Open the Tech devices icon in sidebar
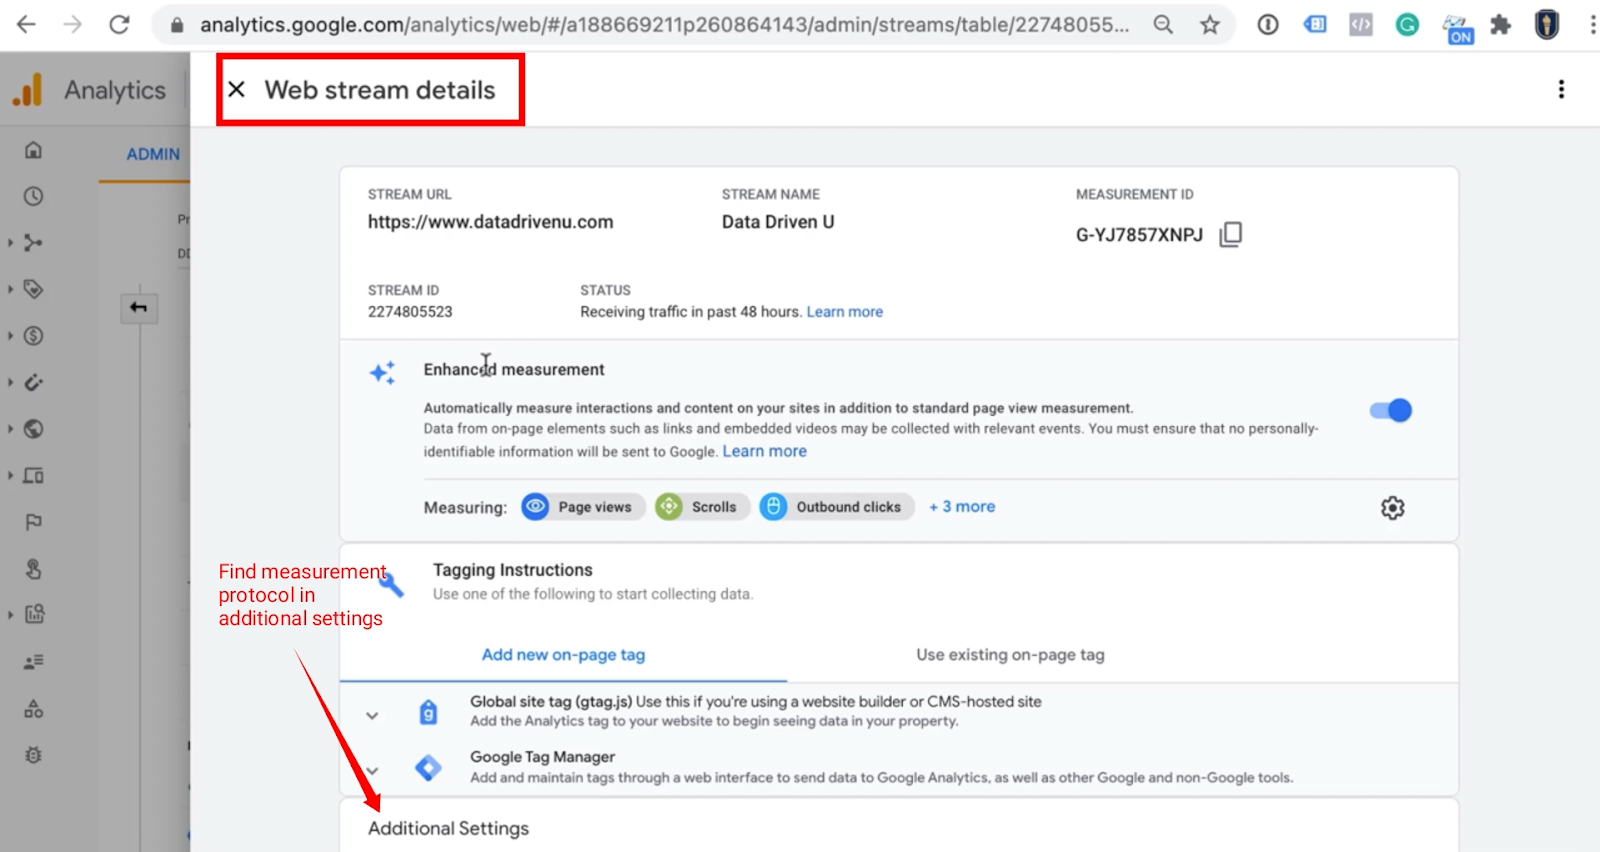Screen dimensions: 1600x852 (33, 476)
